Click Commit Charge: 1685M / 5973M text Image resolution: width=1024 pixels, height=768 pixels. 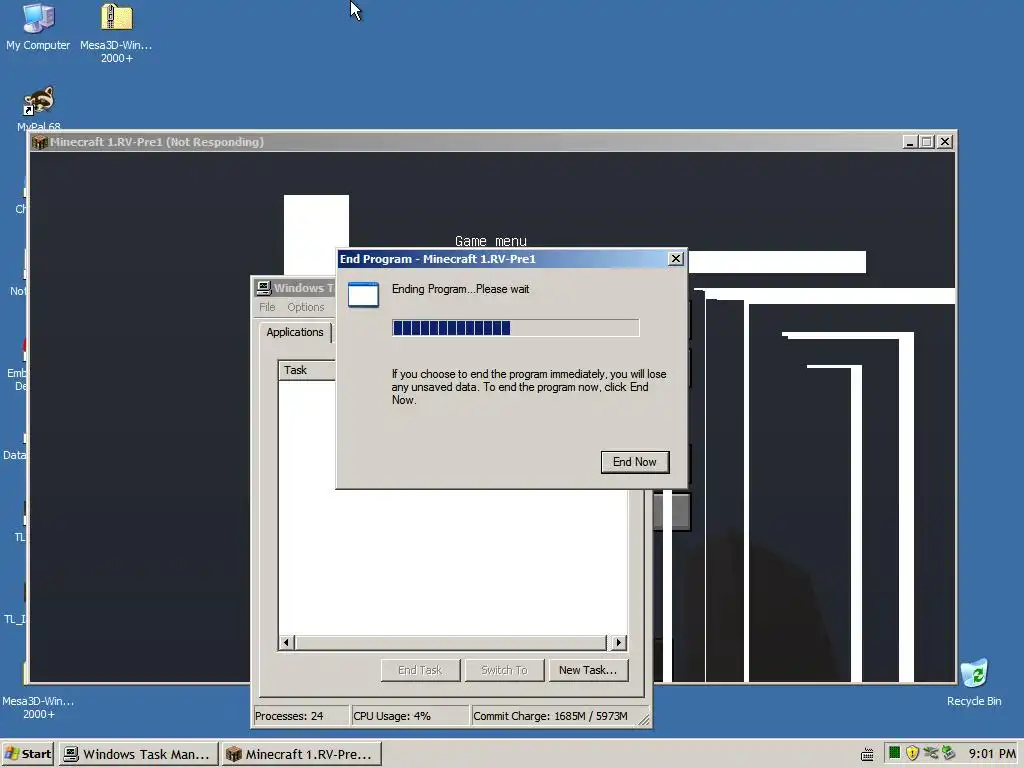click(x=551, y=716)
